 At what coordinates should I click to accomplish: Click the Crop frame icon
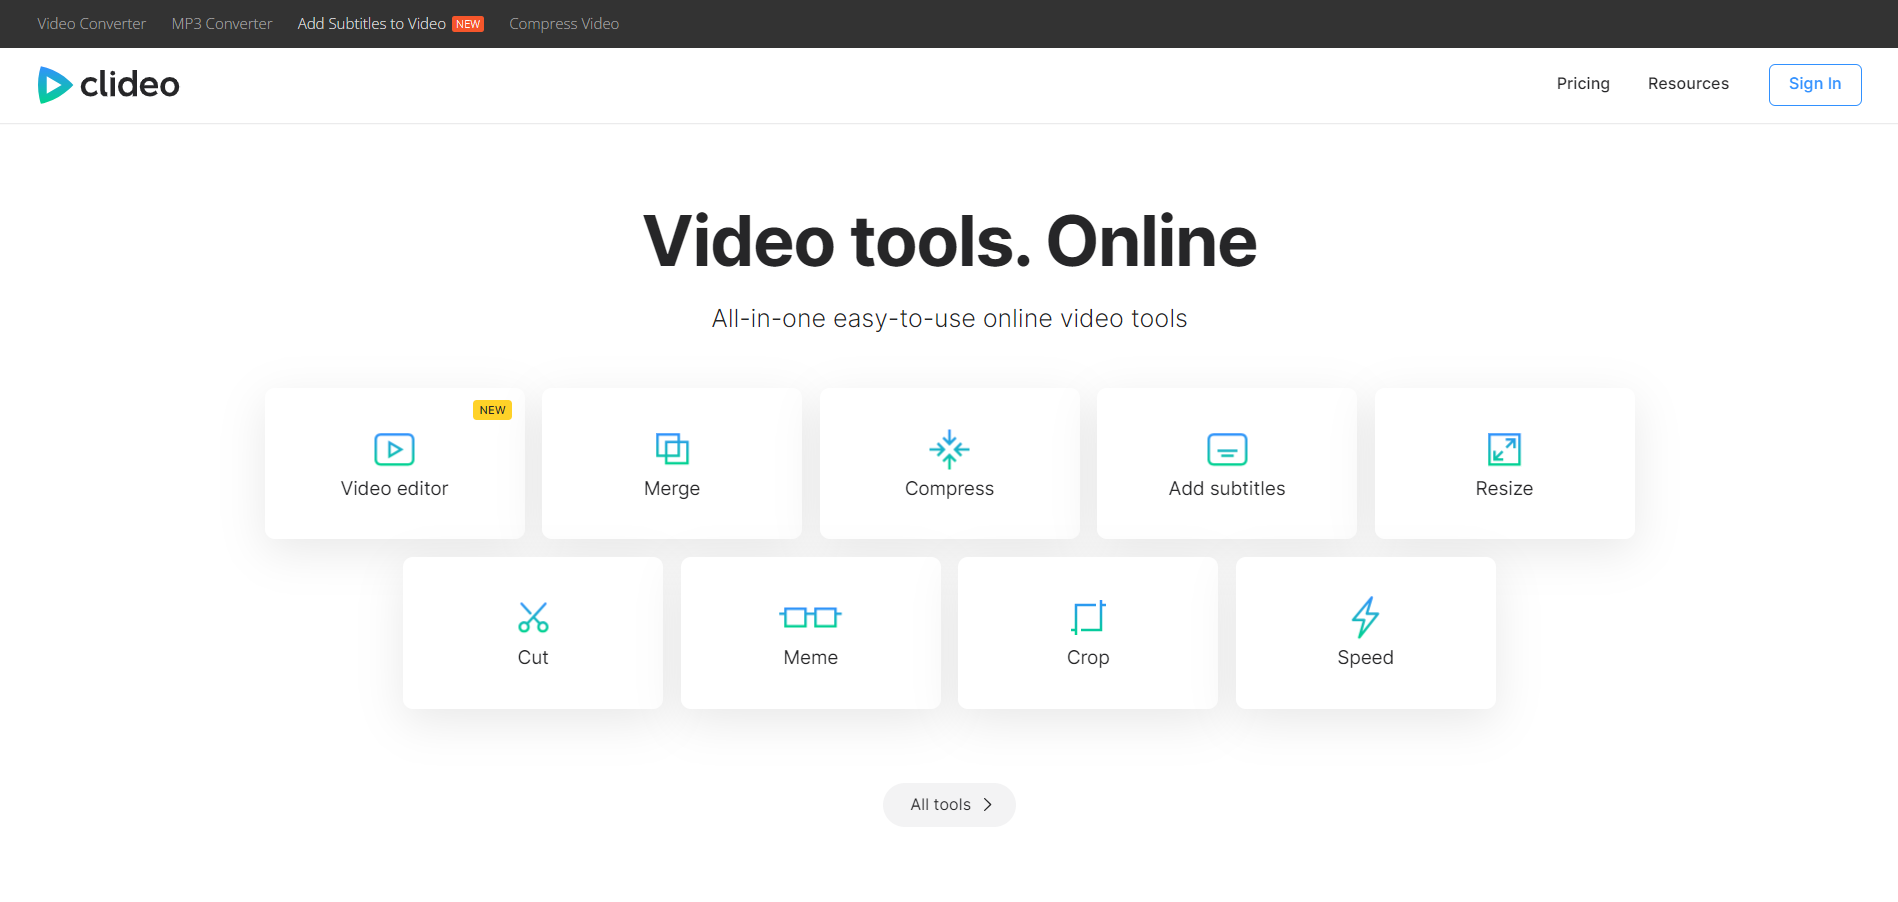click(1088, 617)
